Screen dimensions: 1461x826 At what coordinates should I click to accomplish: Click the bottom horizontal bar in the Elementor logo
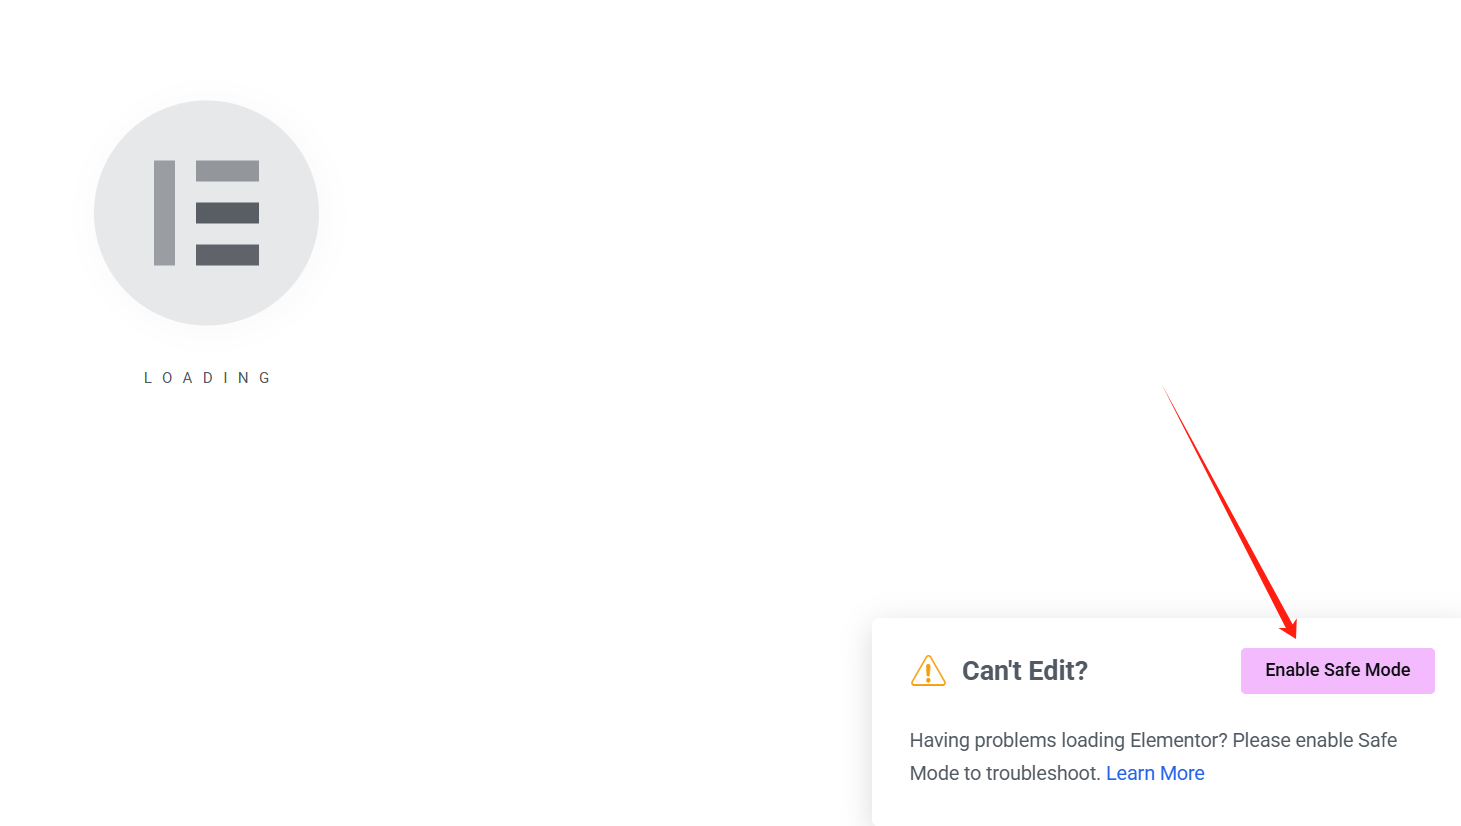(x=227, y=255)
